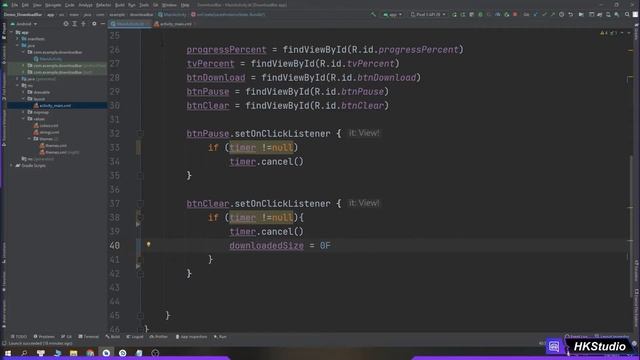Image resolution: width=640 pixels, height=360 pixels.
Task: Collapse the app module in project tree
Action: pos(11,32)
